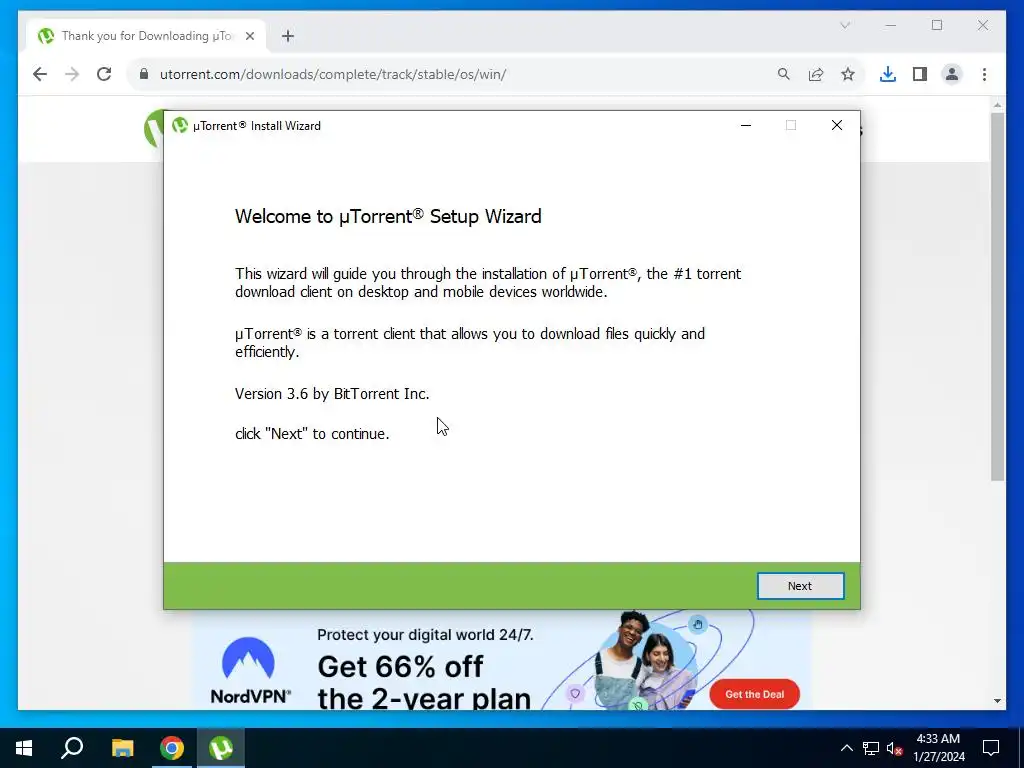1024x768 pixels.
Task: Open network status tray icon
Action: [x=871, y=748]
